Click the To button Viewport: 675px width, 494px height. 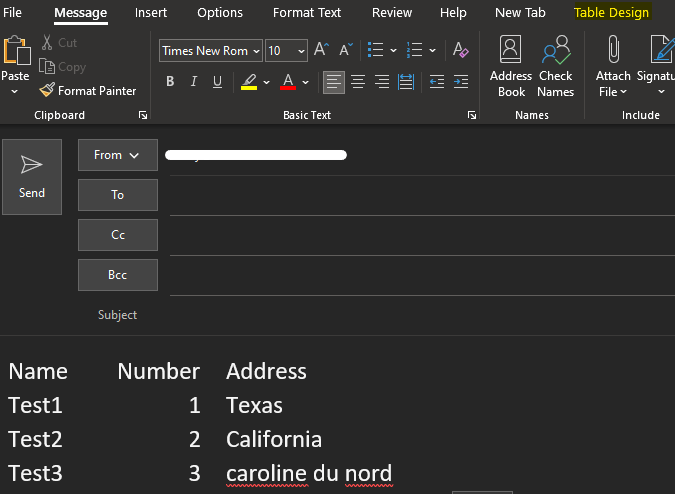click(x=118, y=195)
